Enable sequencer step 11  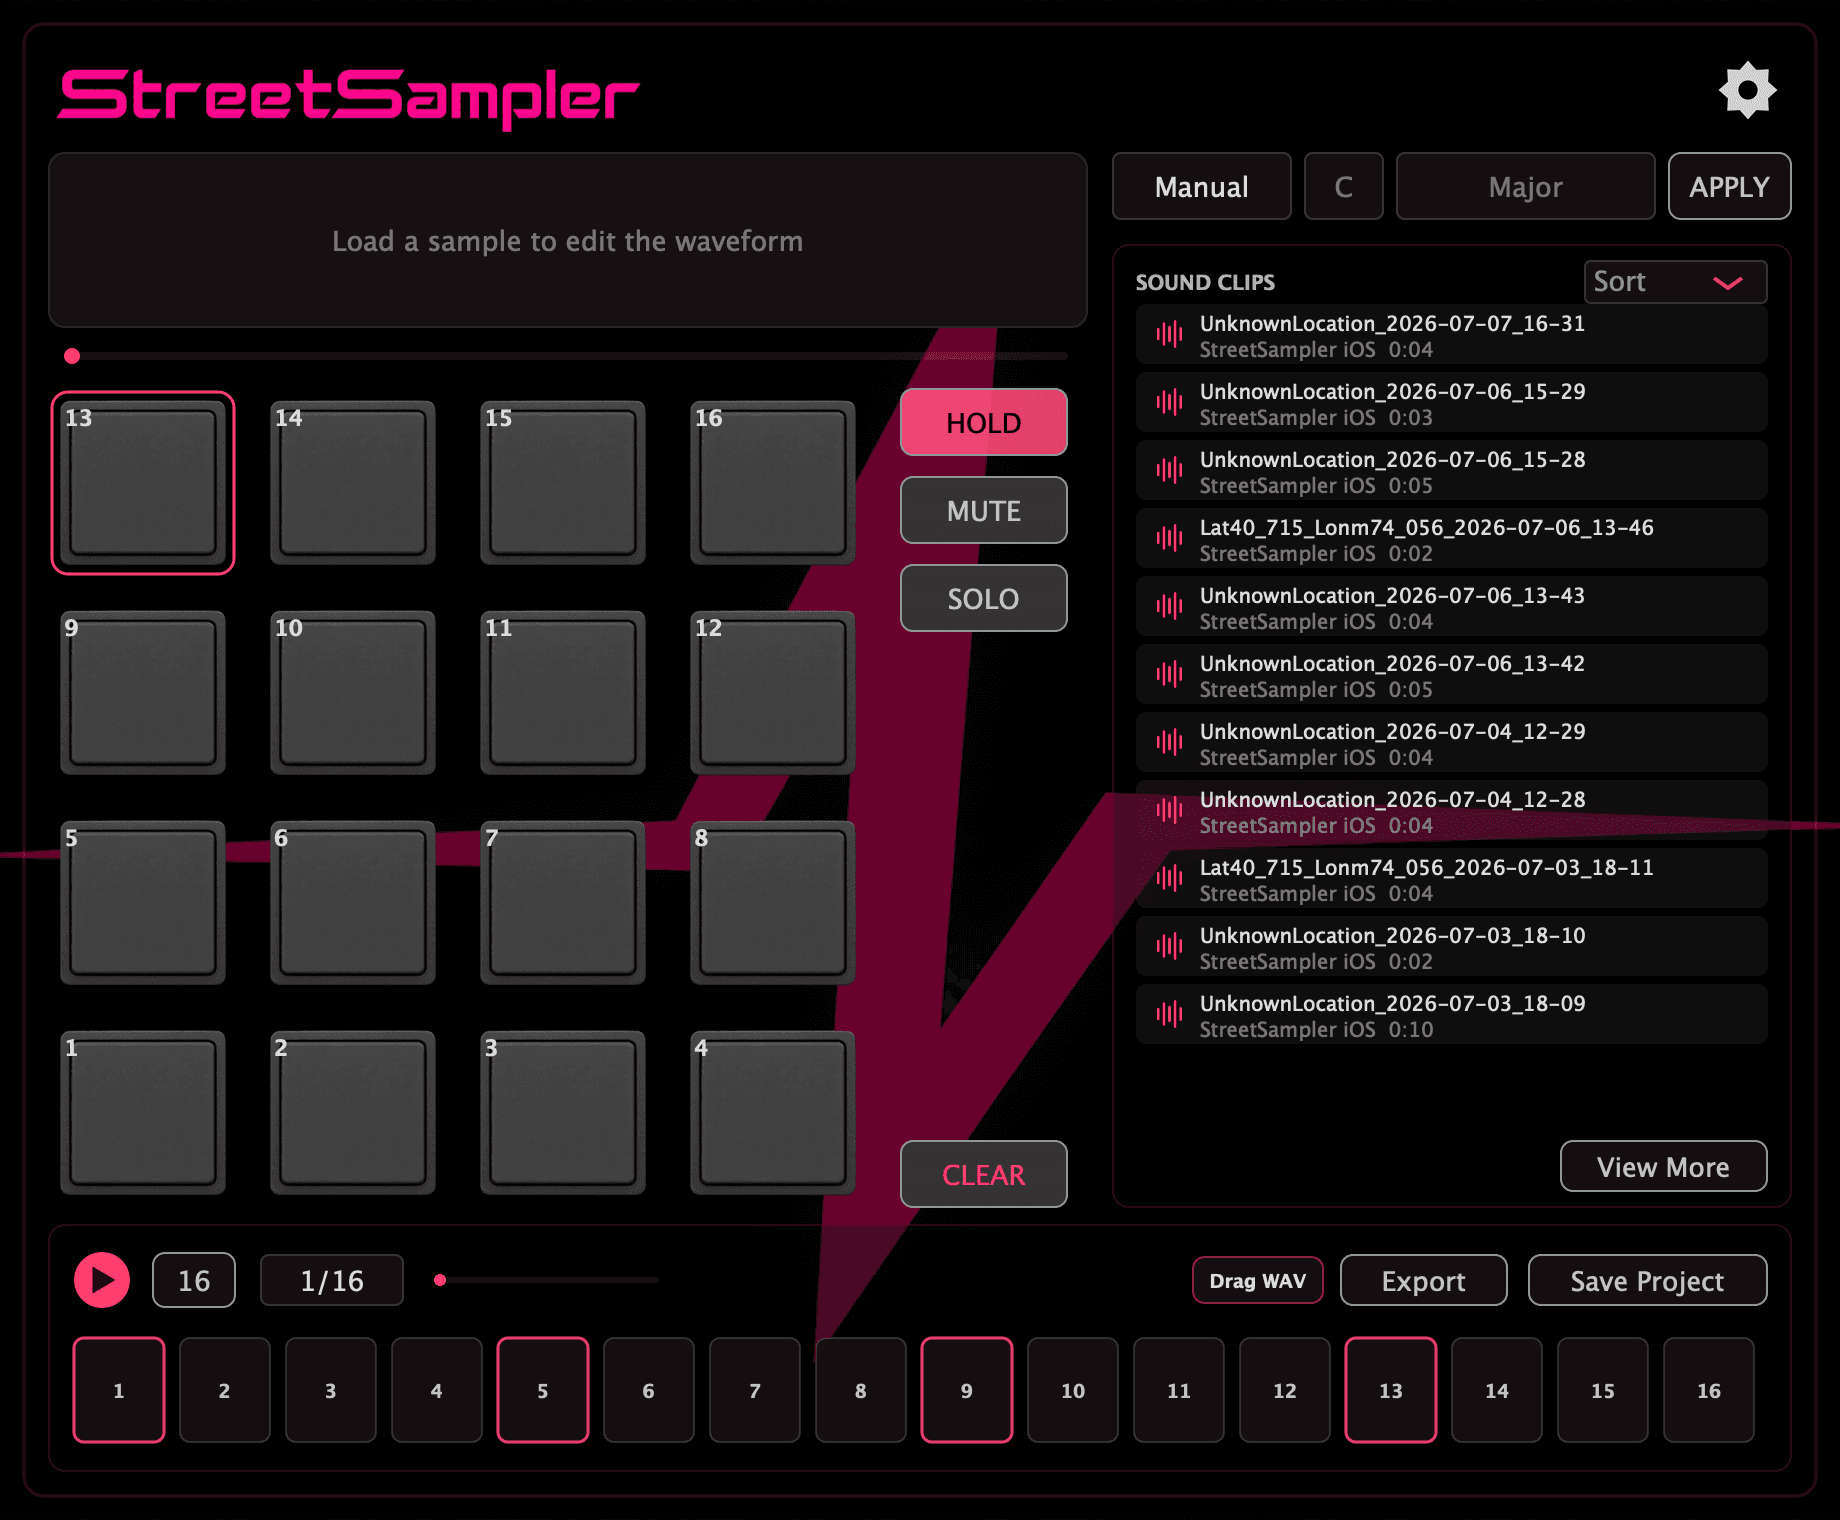tap(1179, 1390)
